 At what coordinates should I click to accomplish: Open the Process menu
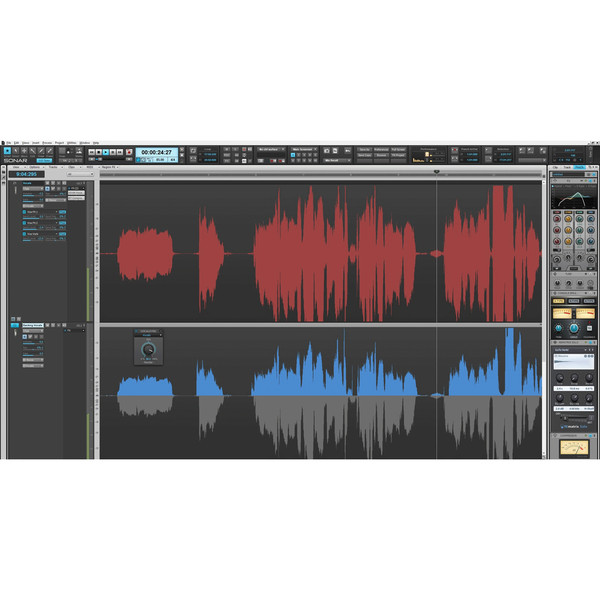pos(47,143)
